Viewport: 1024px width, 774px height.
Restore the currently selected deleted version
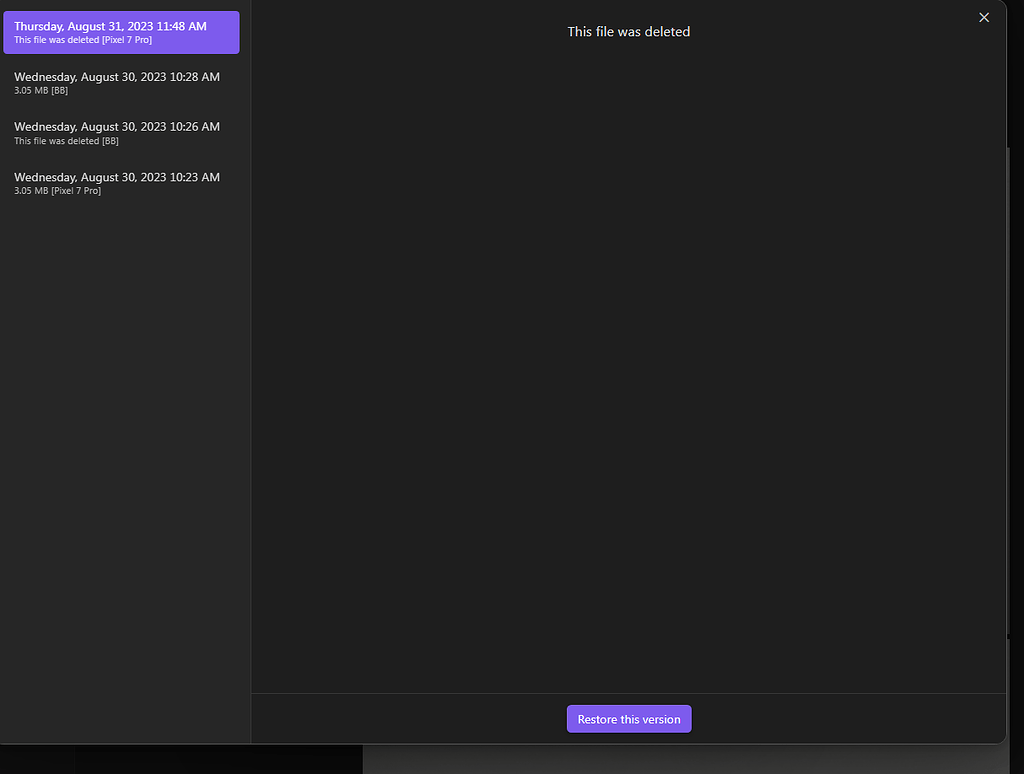click(x=628, y=719)
